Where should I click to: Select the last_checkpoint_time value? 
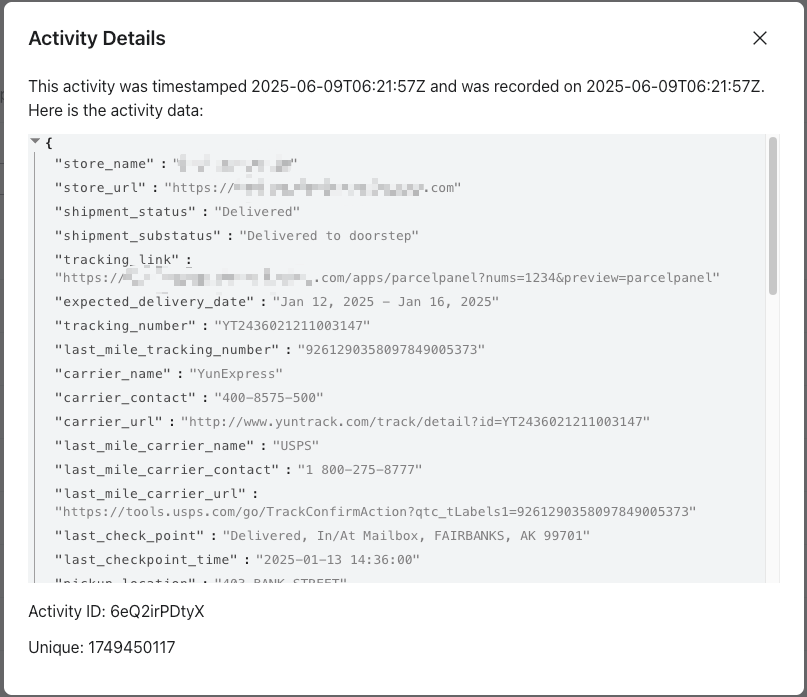(338, 560)
